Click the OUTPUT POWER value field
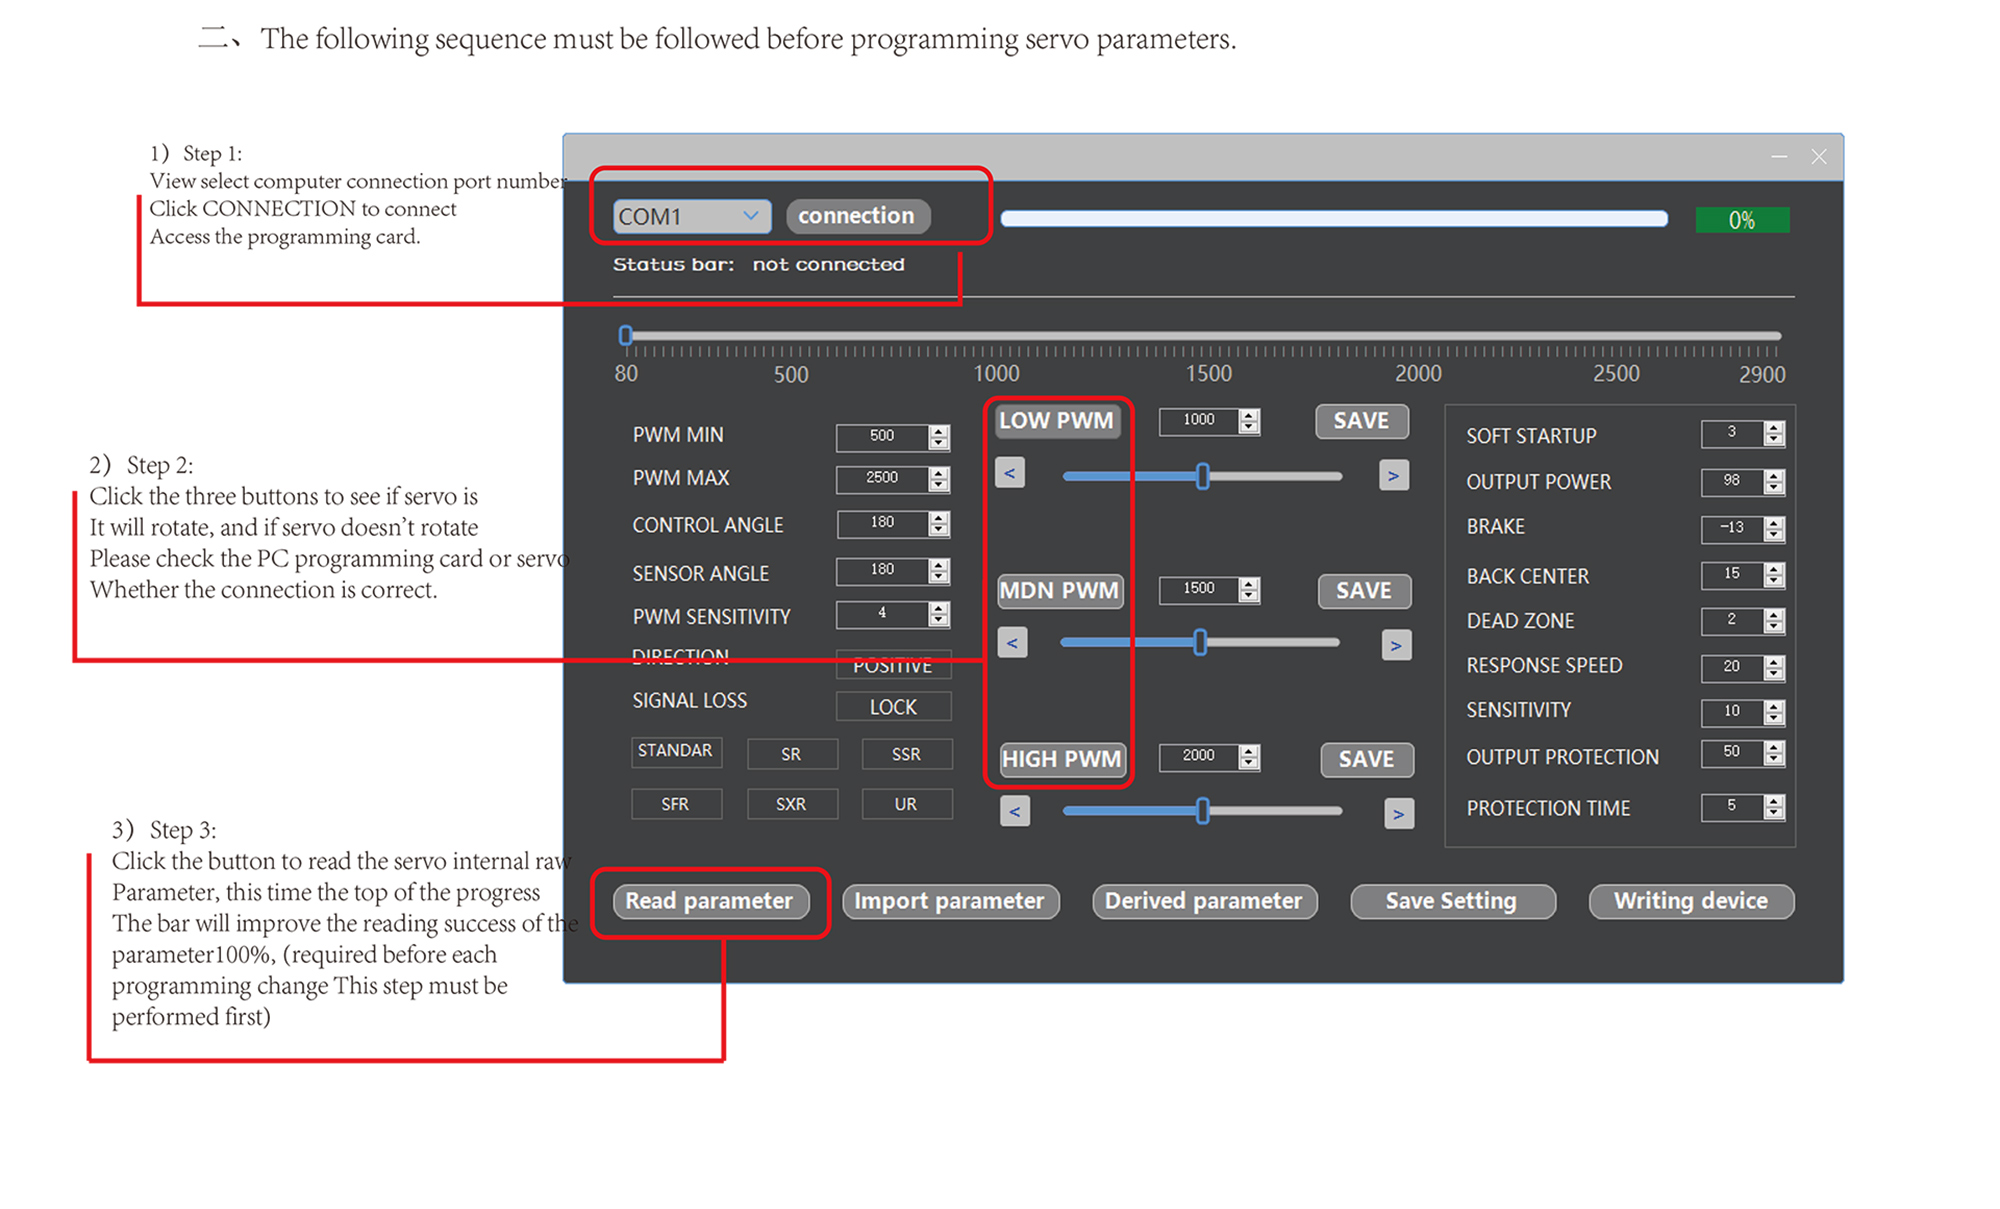The height and width of the screenshot is (1209, 2000). coord(1732,482)
